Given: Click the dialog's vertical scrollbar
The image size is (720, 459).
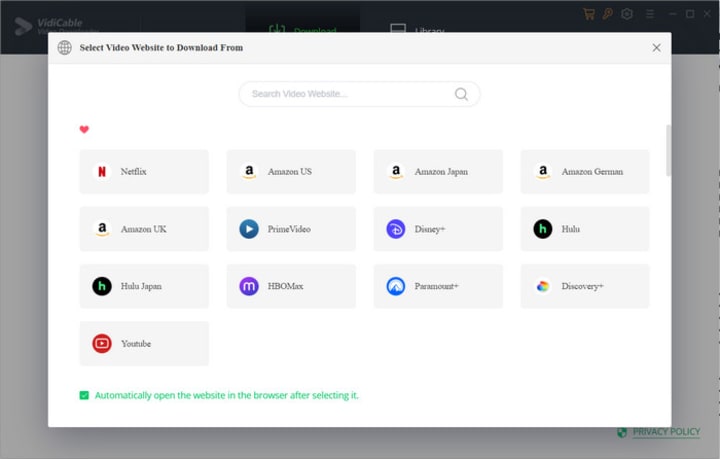Looking at the screenshot, I should coord(669,151).
